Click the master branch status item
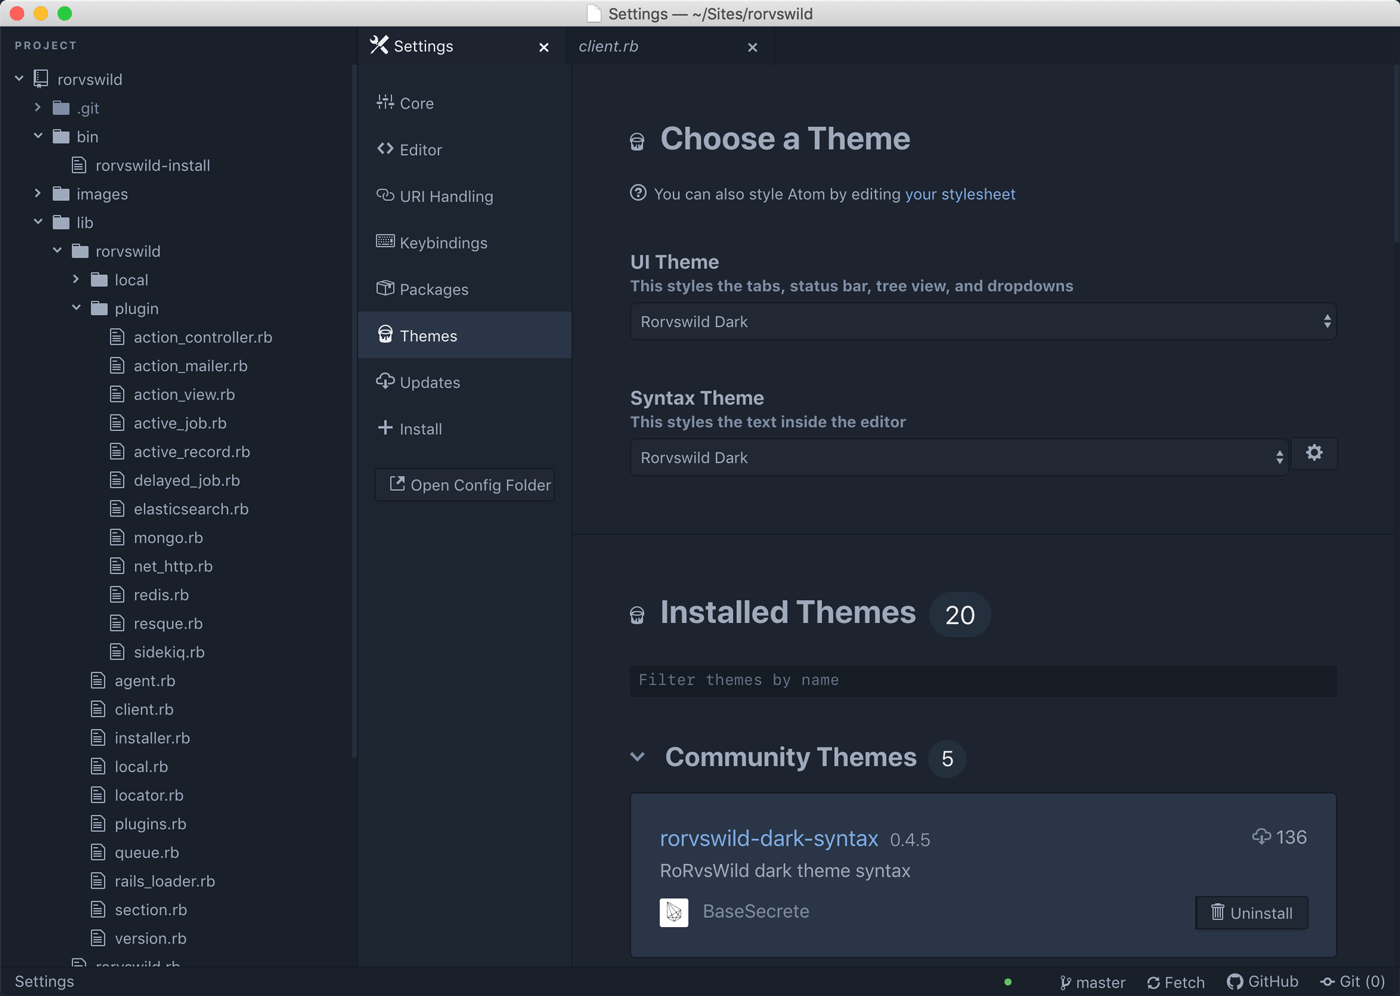Viewport: 1400px width, 996px height. (1092, 982)
